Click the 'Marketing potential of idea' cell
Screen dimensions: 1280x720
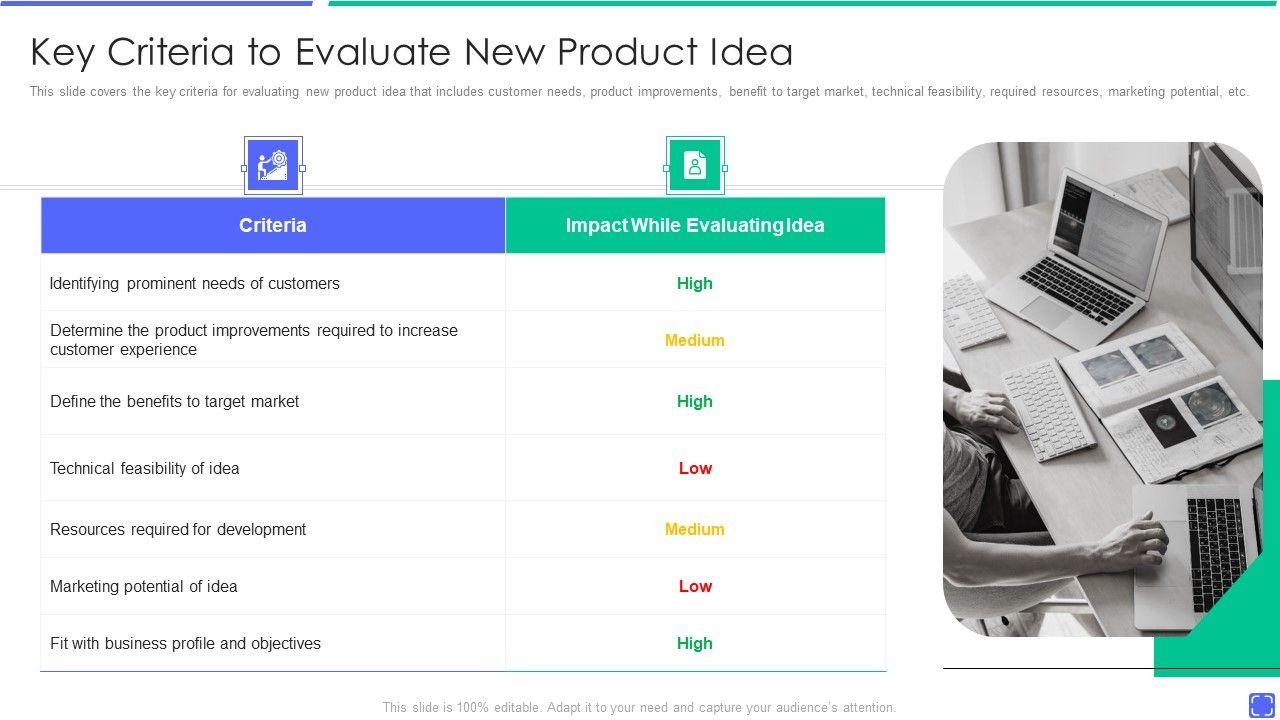click(144, 586)
